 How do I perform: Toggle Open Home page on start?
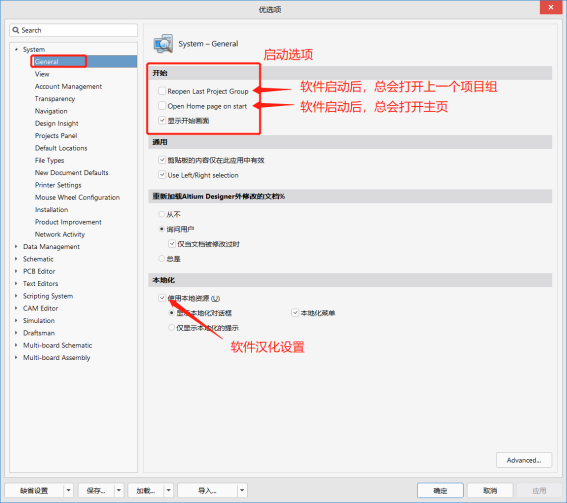[162, 106]
